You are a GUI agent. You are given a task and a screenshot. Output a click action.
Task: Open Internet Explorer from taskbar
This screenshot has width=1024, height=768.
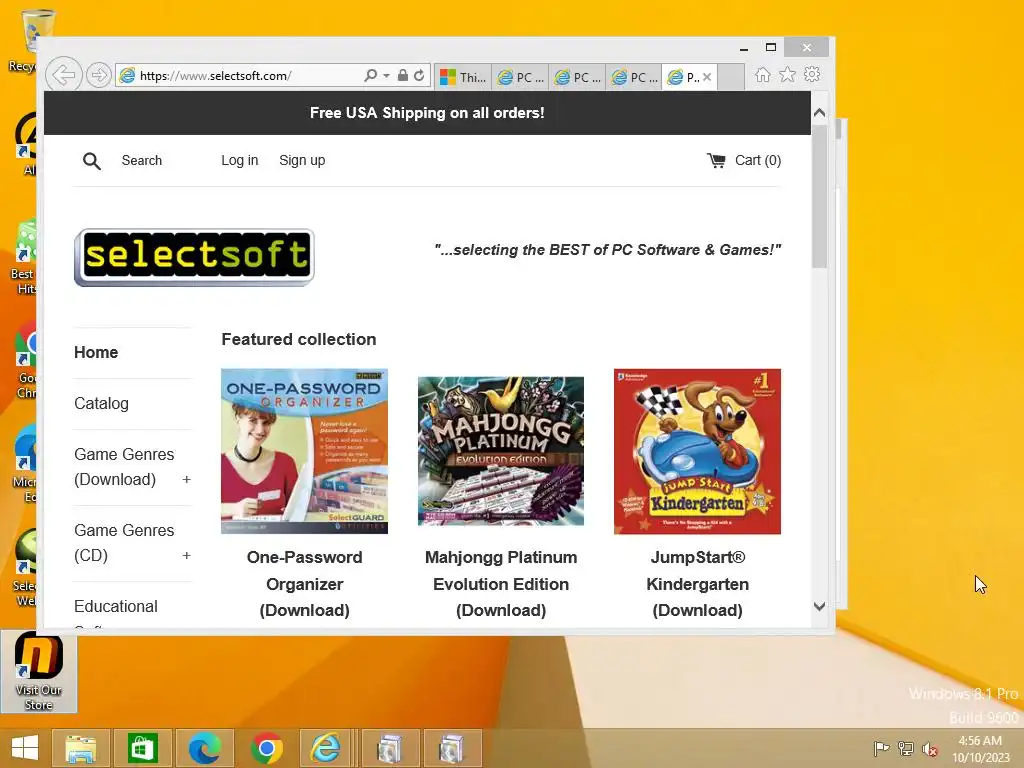coord(325,748)
